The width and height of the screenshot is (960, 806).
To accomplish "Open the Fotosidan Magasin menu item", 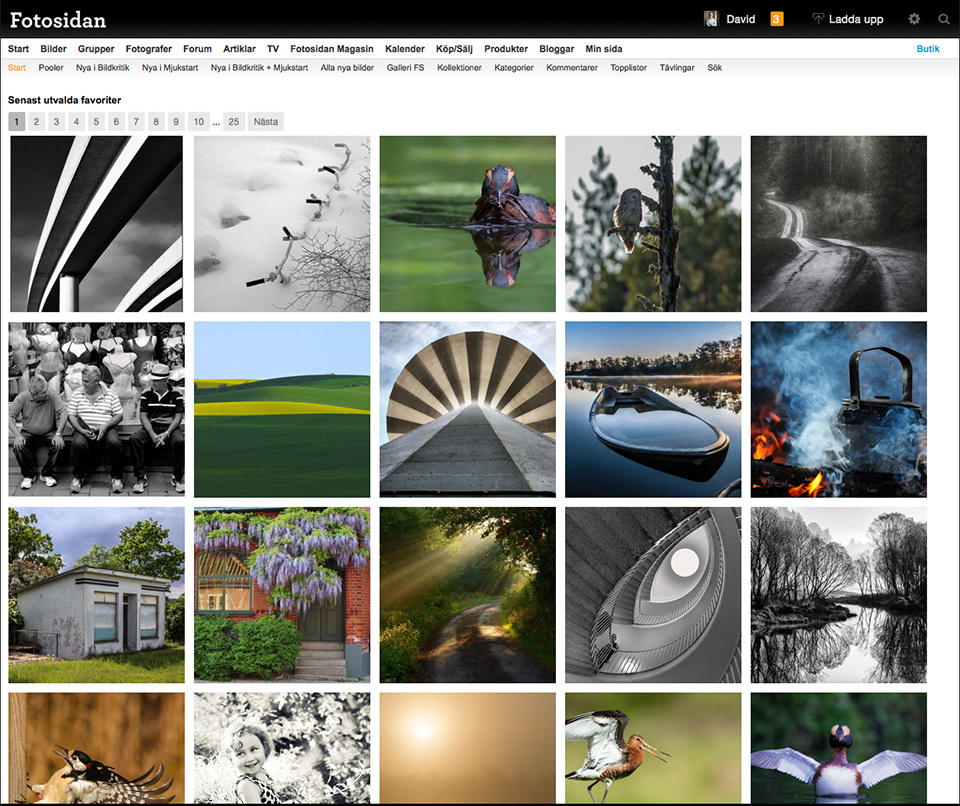I will (x=332, y=49).
